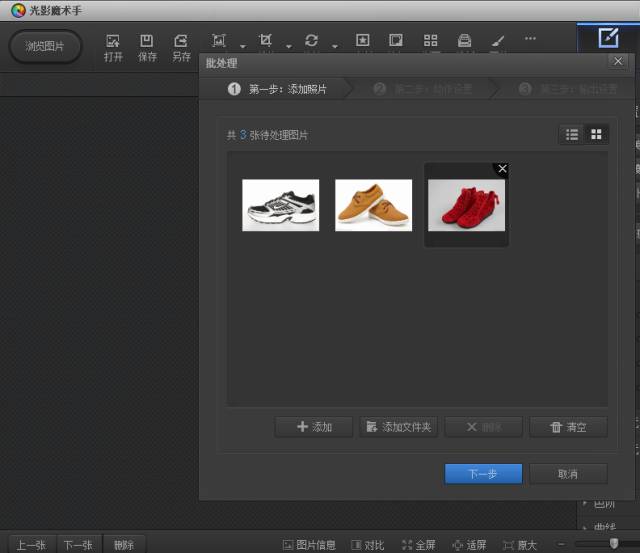Open the edit panel icon at top right
Viewport: 640px width, 553px height.
(x=608, y=38)
